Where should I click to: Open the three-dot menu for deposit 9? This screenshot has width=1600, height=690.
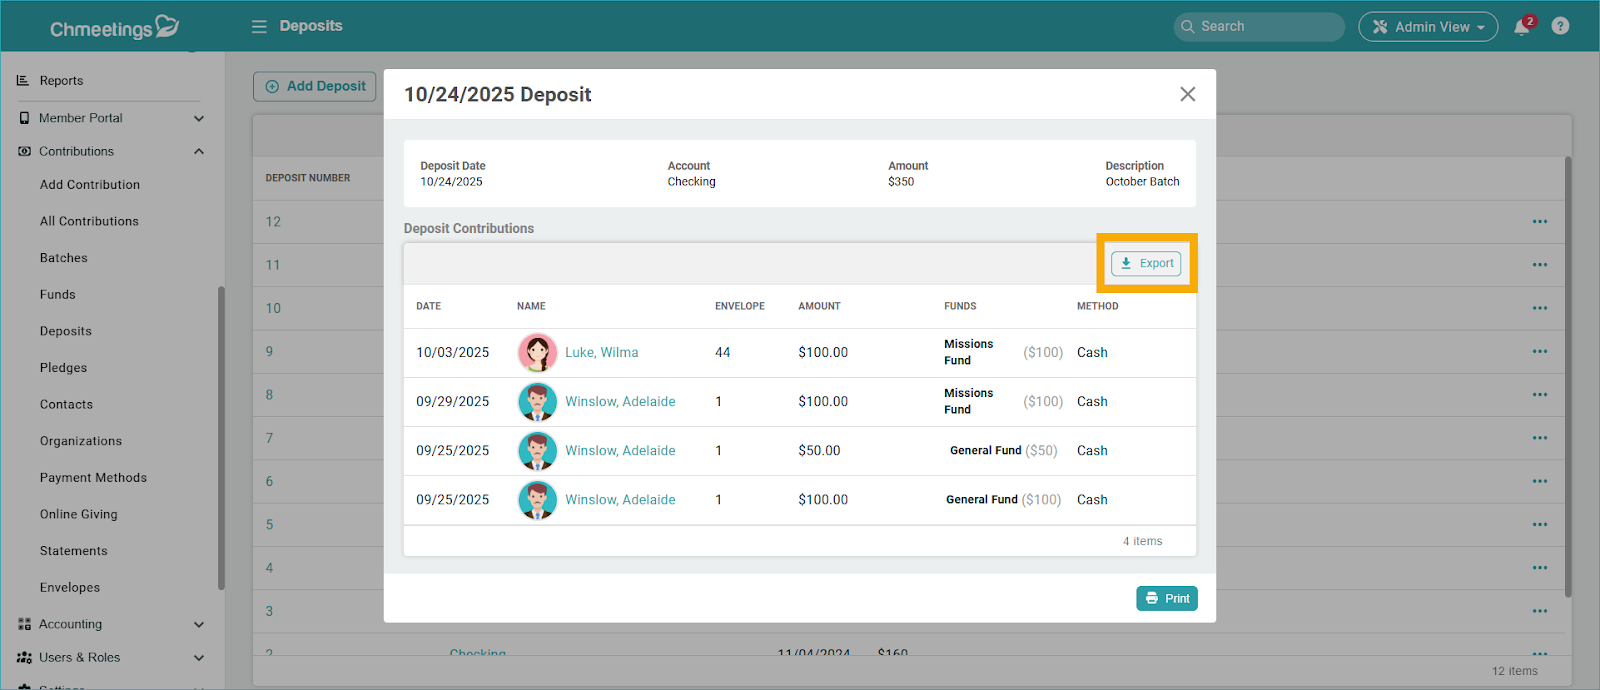(x=1539, y=352)
